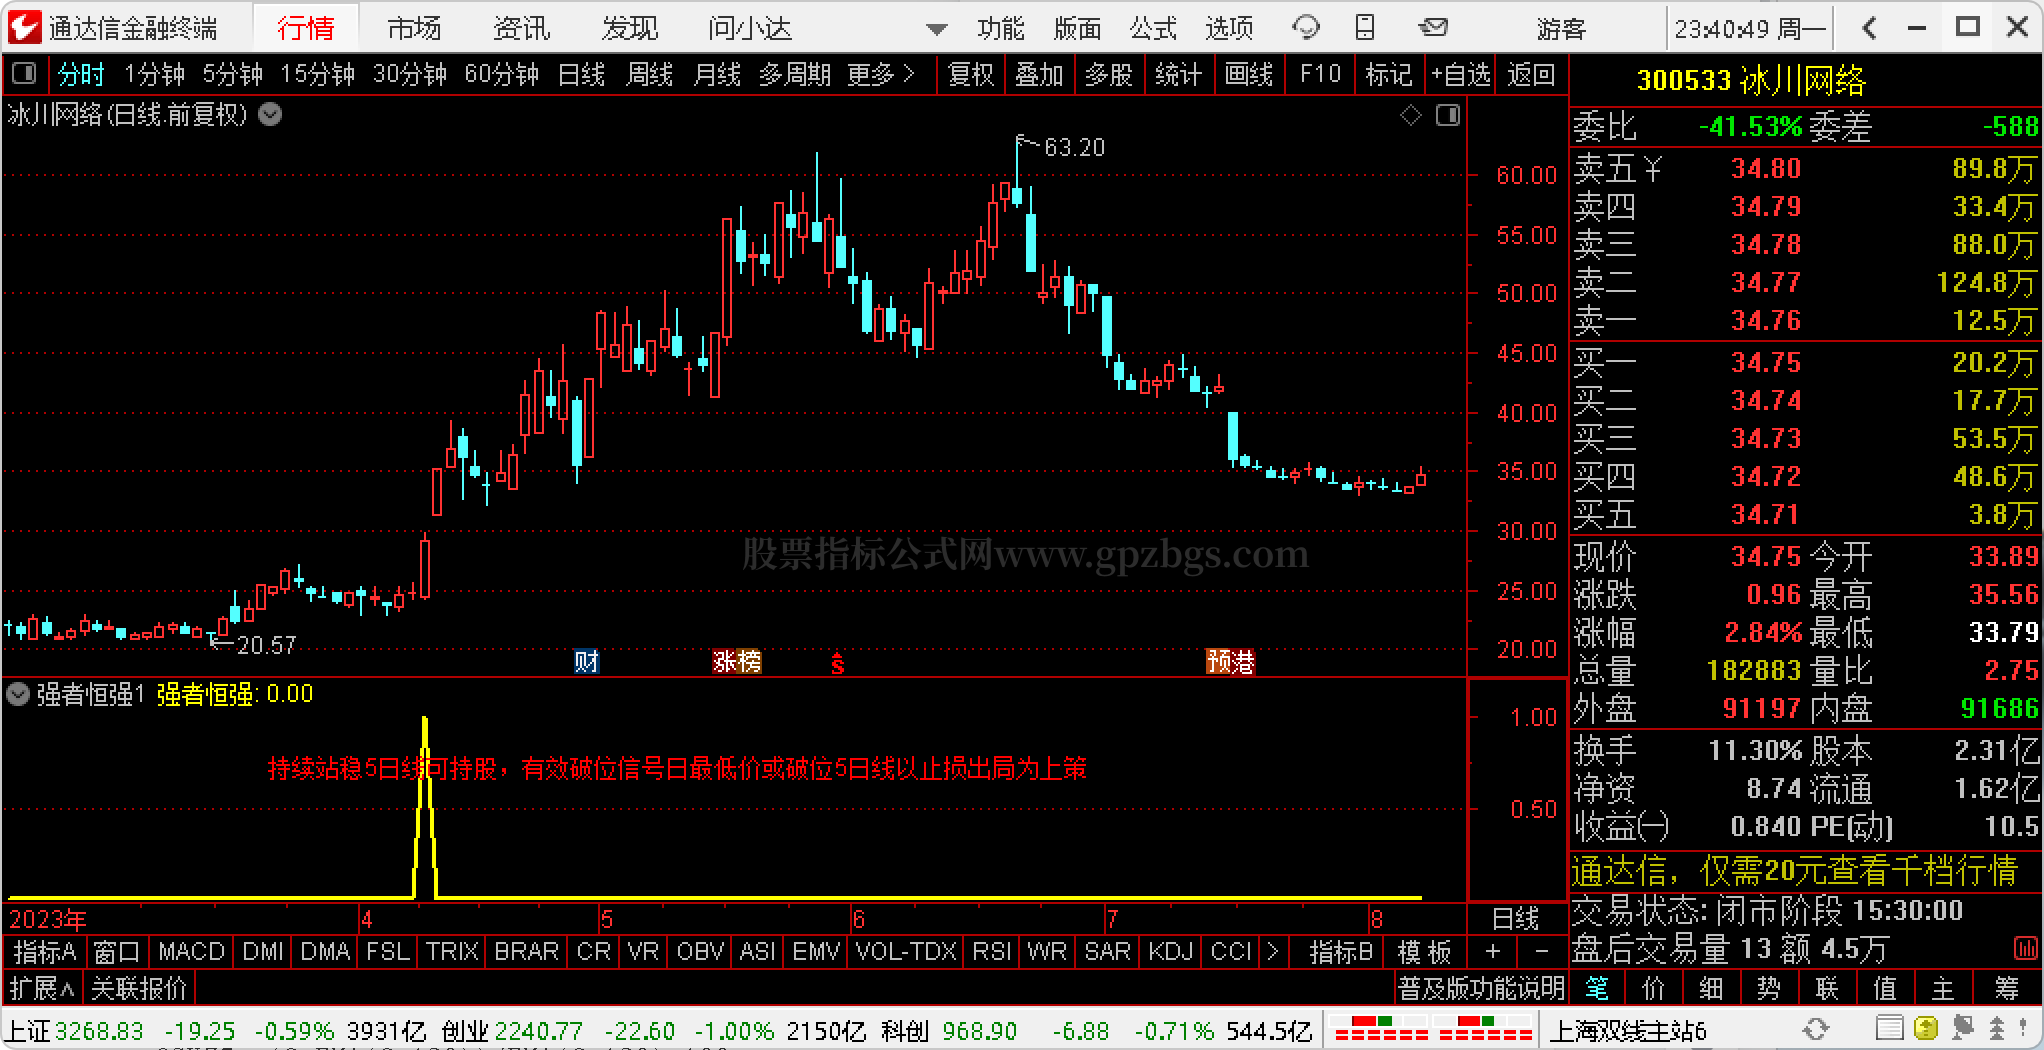This screenshot has width=2044, height=1050.
Task: Open the mobile phone icon in title bar
Action: click(1365, 28)
